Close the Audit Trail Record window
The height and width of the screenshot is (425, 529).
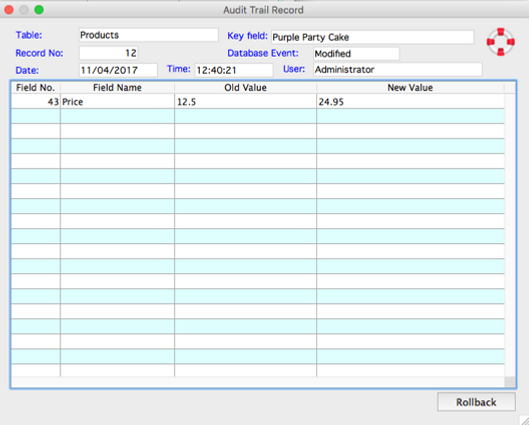pyautogui.click(x=9, y=10)
